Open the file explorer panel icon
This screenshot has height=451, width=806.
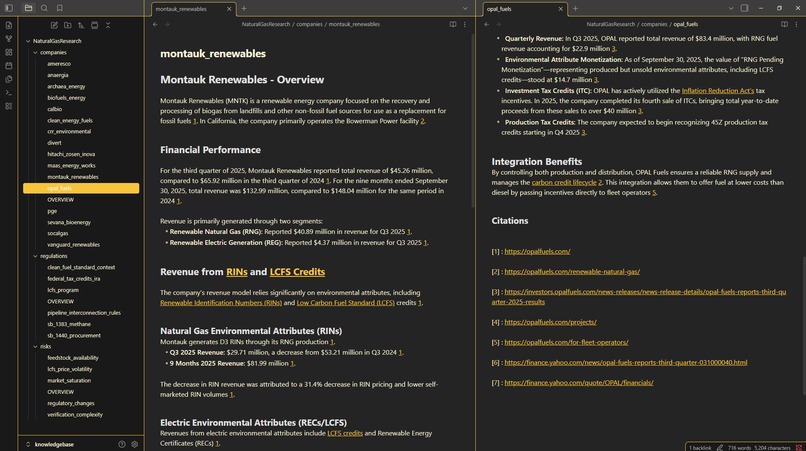pos(29,8)
